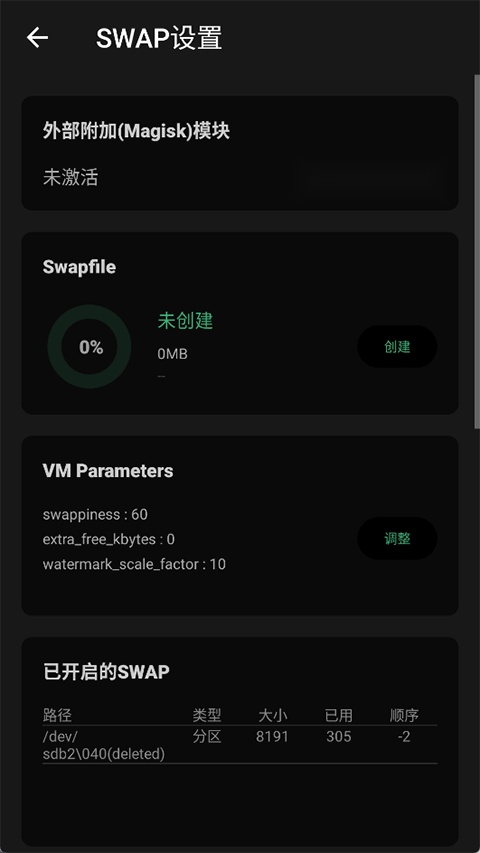480x853 pixels.
Task: Click the VM Parameters heading
Action: pos(108,471)
